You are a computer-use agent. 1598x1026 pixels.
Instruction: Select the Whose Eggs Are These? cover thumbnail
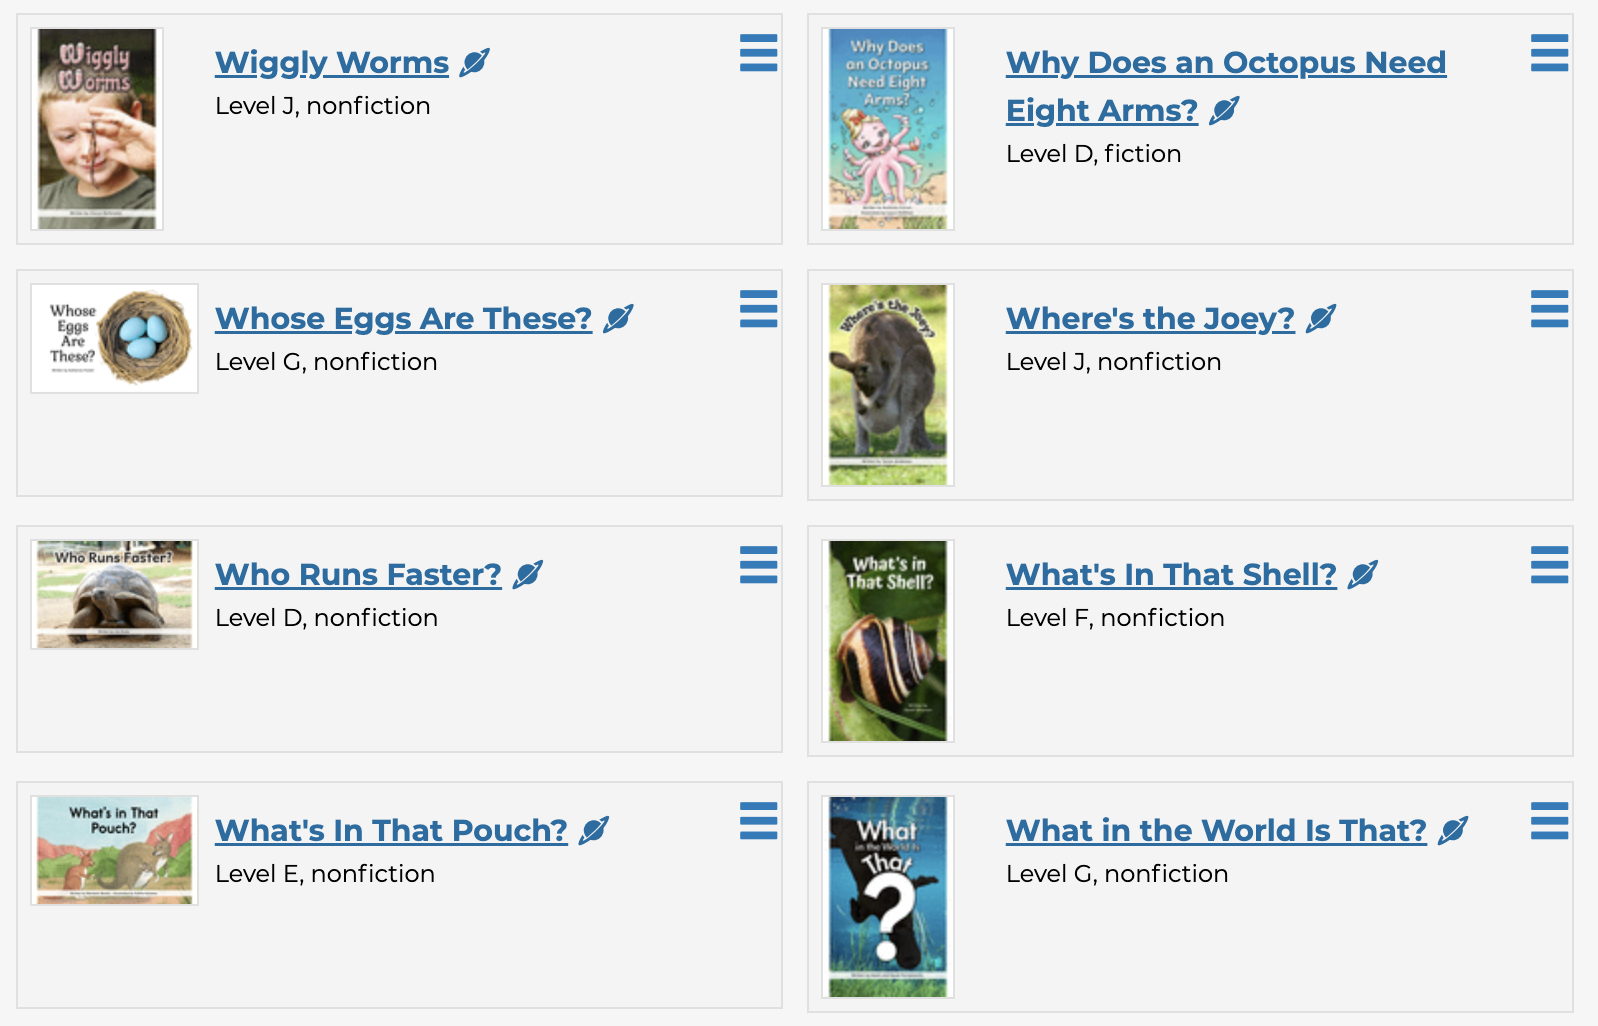pyautogui.click(x=114, y=338)
